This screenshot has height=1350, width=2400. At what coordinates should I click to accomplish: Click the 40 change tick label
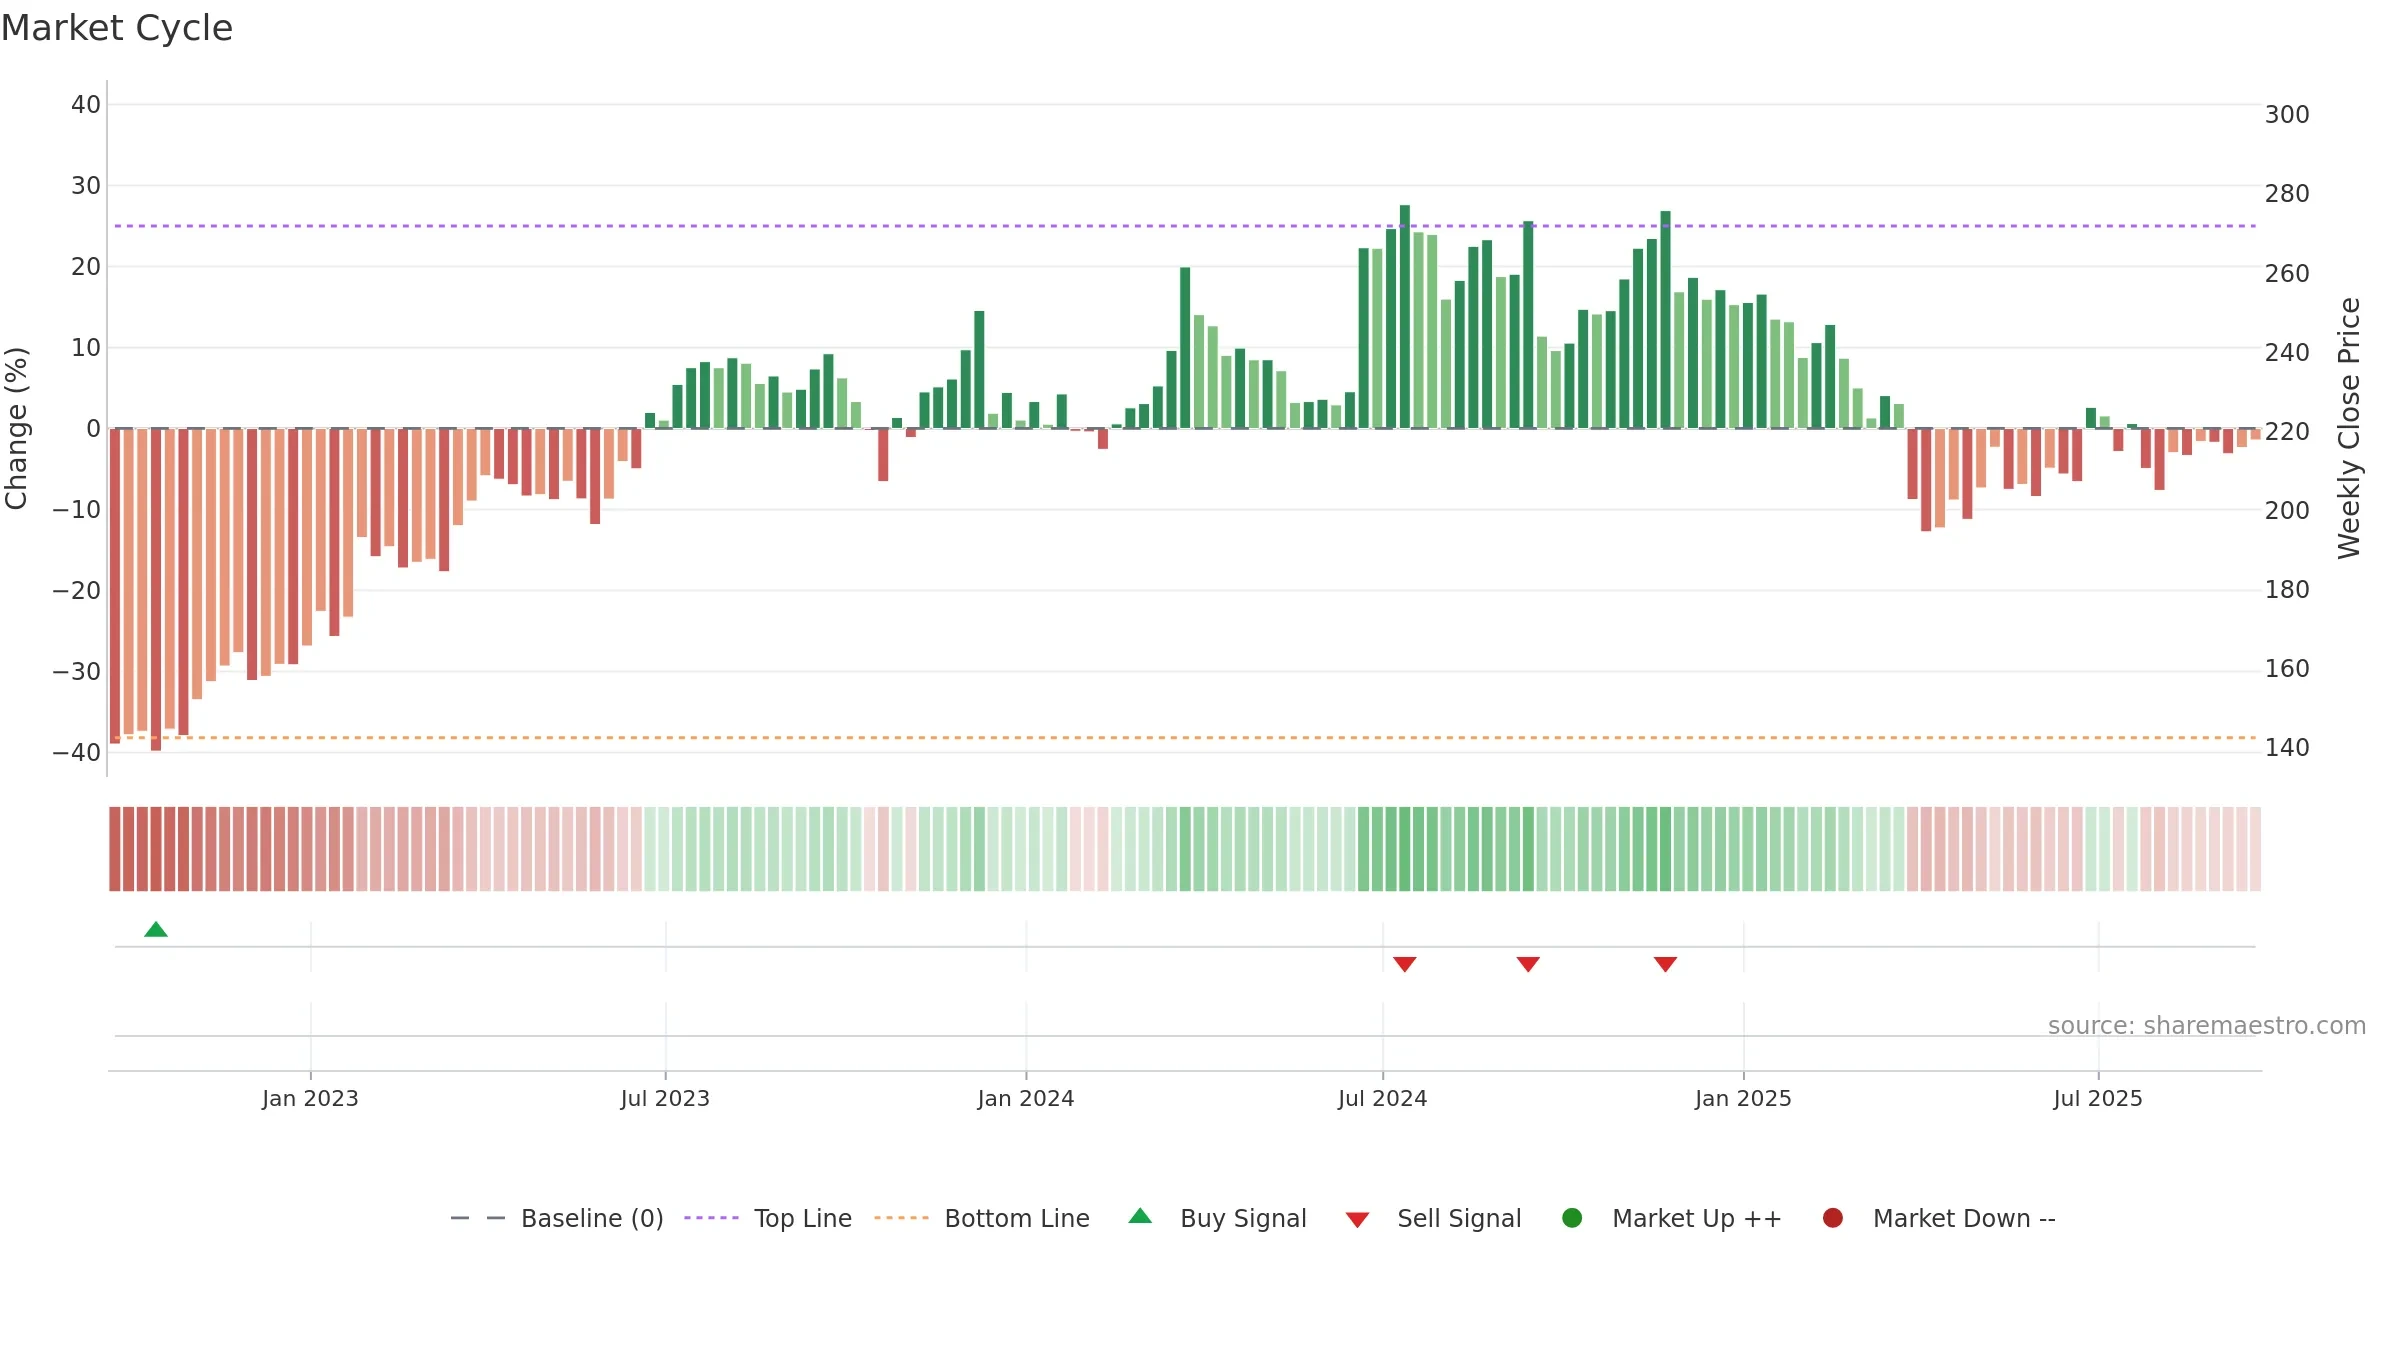pos(86,105)
